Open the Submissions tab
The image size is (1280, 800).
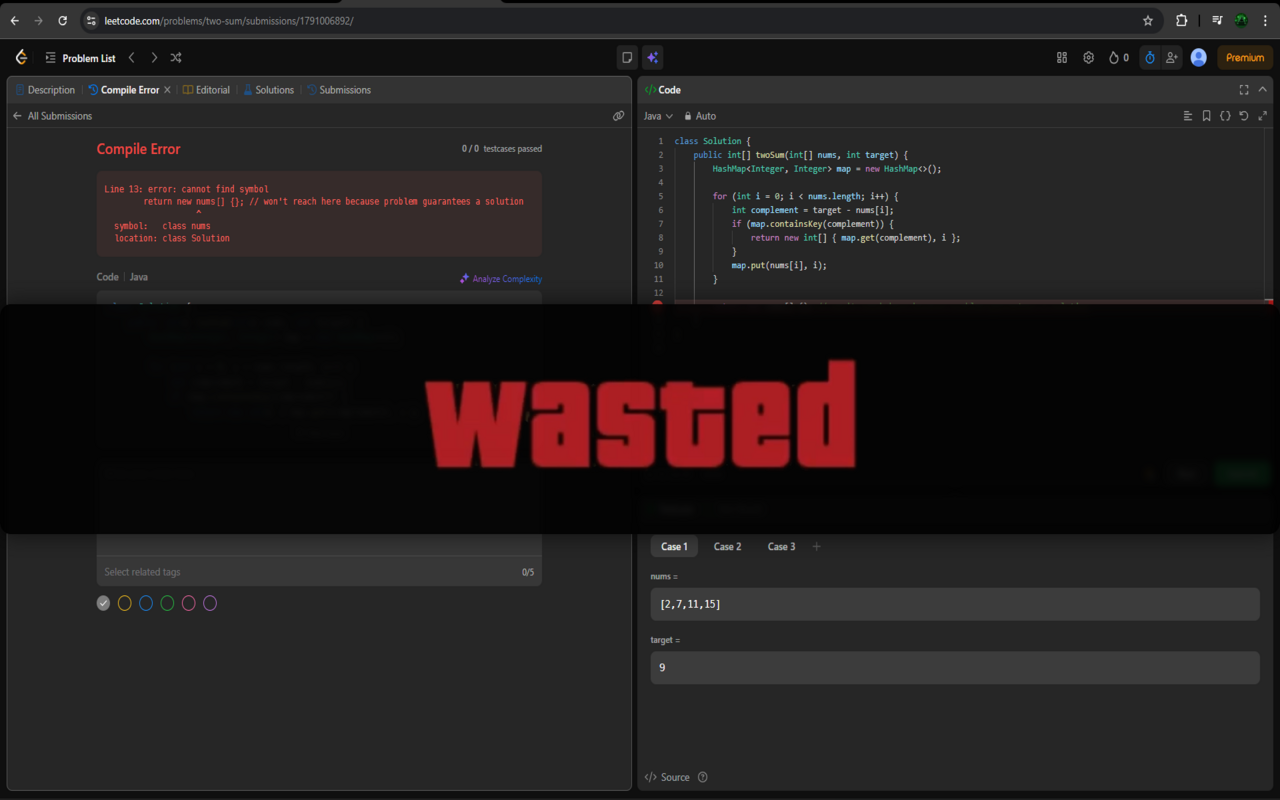pyautogui.click(x=338, y=90)
